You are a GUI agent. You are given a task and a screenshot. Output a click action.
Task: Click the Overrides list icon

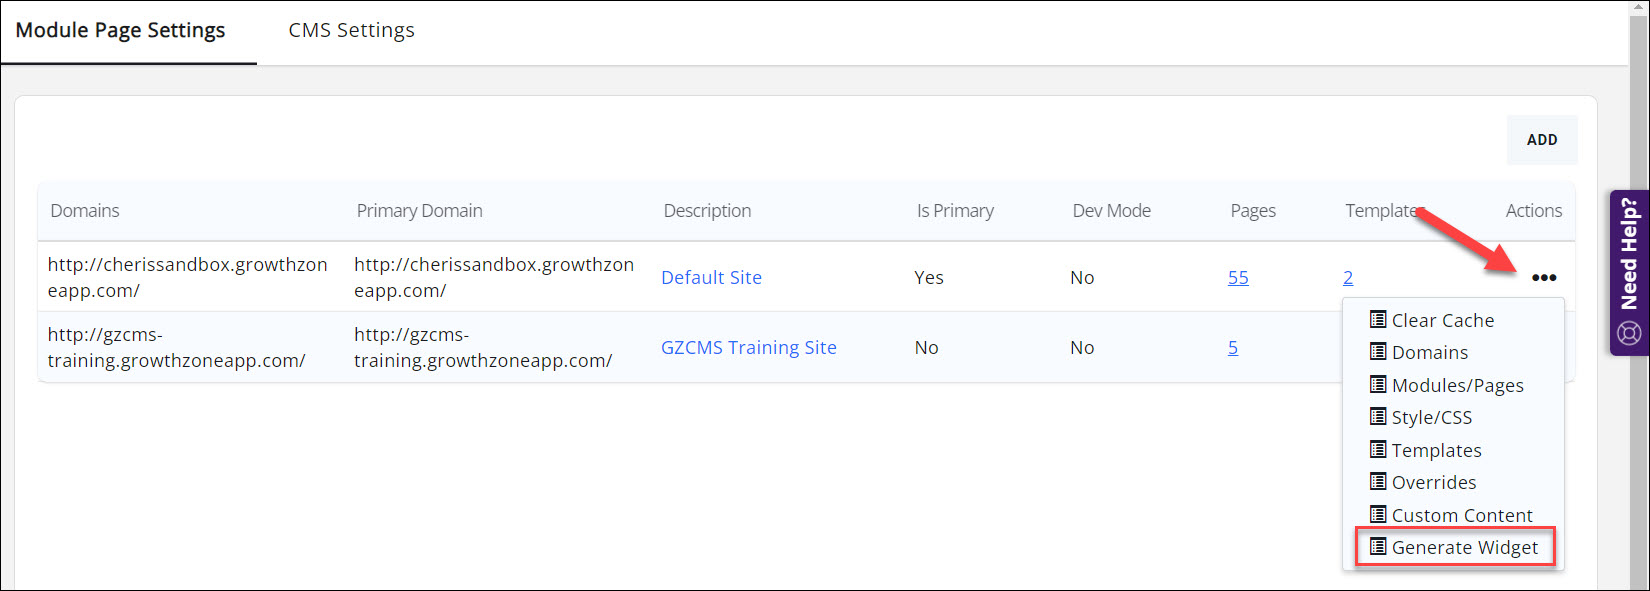click(x=1378, y=482)
